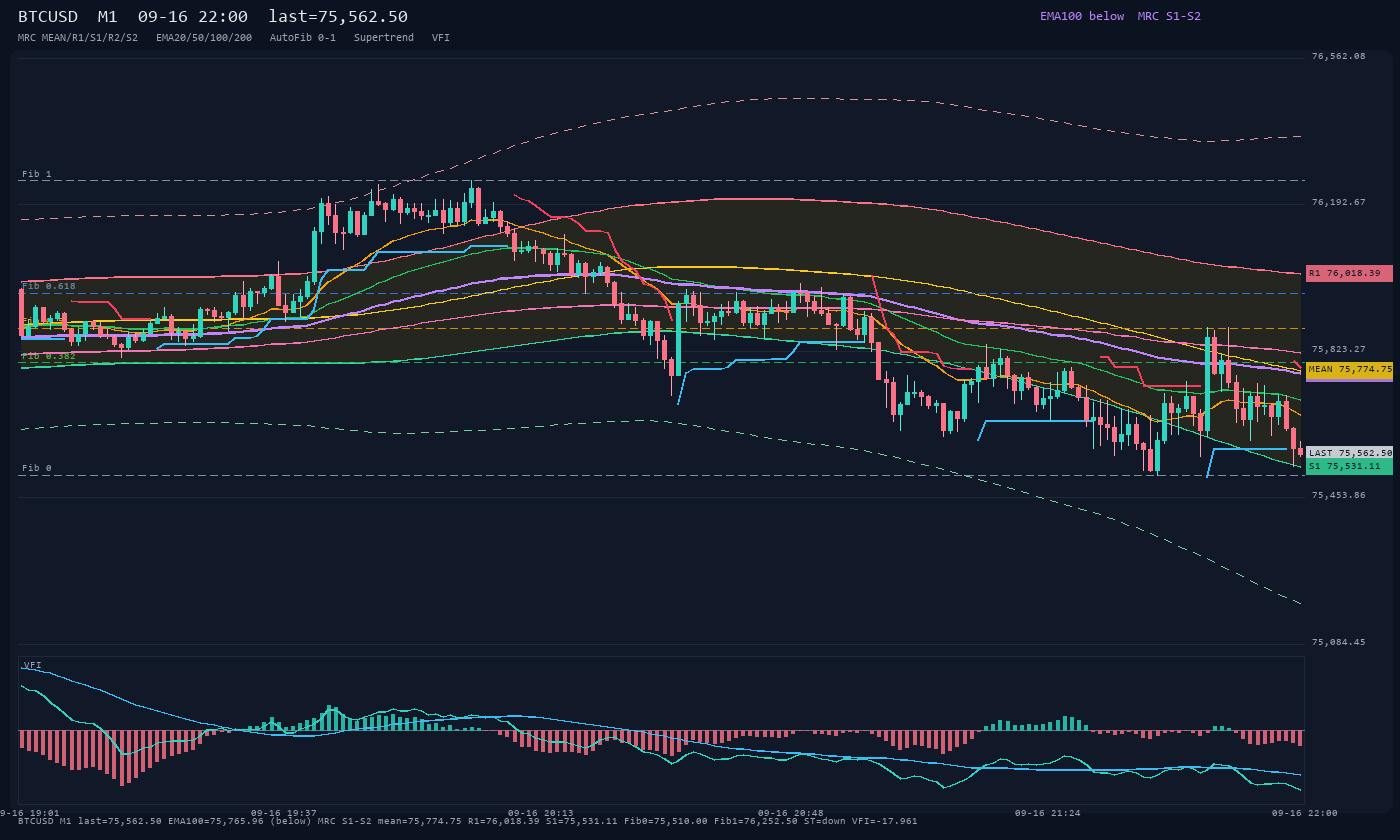Click the 76,562.08 price axis label
This screenshot has height=840, width=1400.
click(x=1338, y=56)
